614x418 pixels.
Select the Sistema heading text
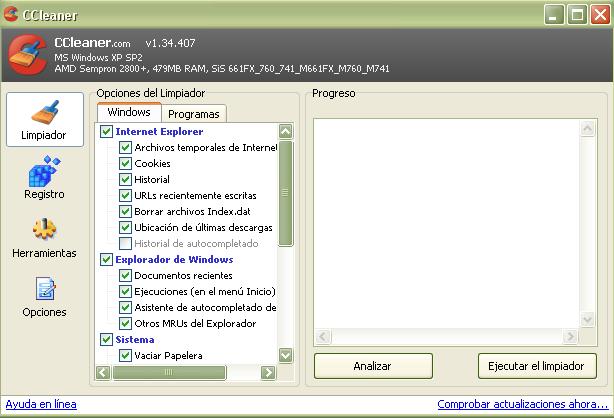135,339
